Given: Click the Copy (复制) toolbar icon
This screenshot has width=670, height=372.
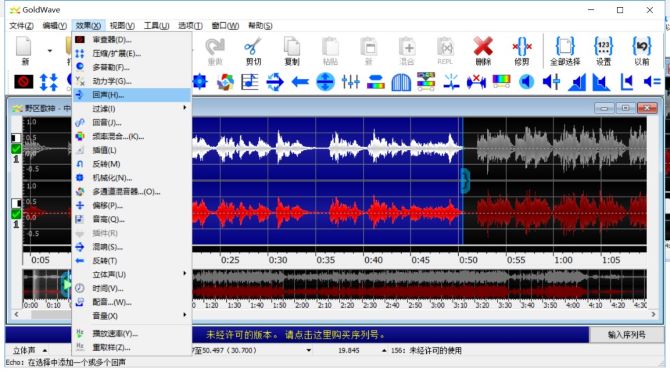Looking at the screenshot, I should click(291, 47).
